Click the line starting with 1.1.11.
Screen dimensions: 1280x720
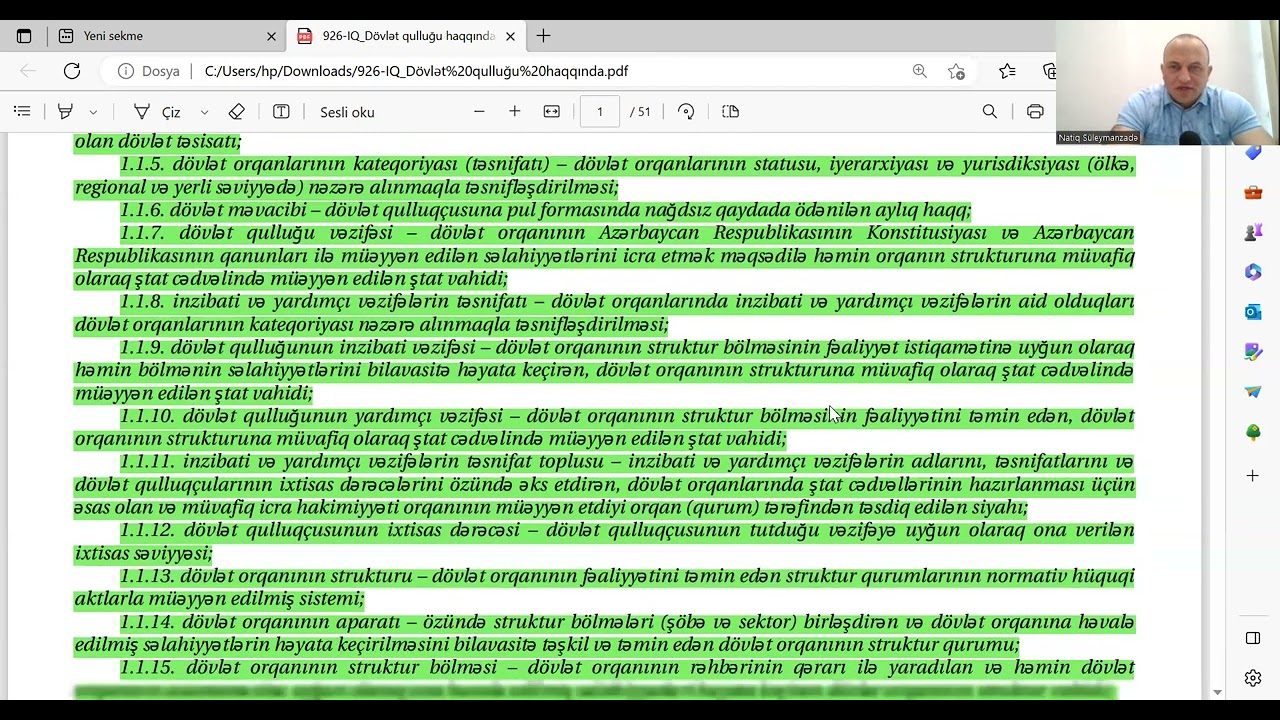[x=628, y=461]
